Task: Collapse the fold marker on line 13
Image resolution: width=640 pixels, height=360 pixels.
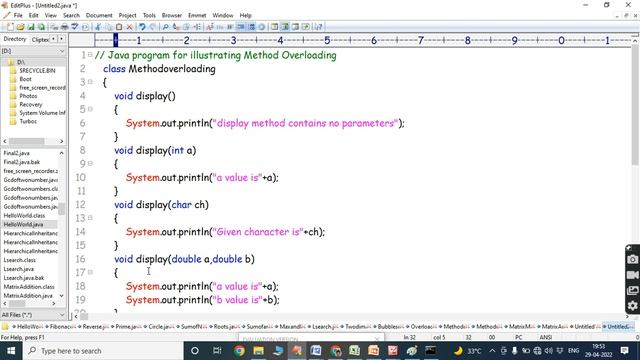Action: (x=90, y=218)
